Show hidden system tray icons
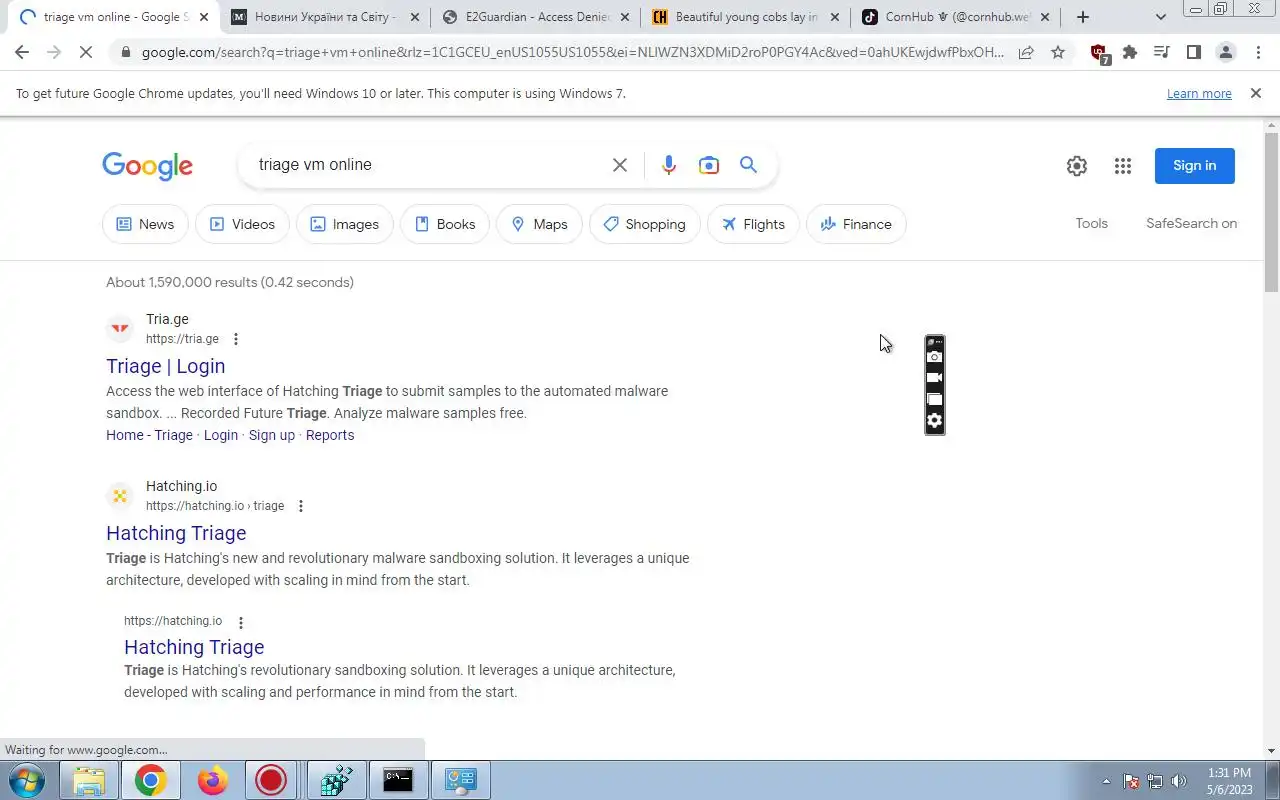Image resolution: width=1280 pixels, height=800 pixels. point(1106,781)
